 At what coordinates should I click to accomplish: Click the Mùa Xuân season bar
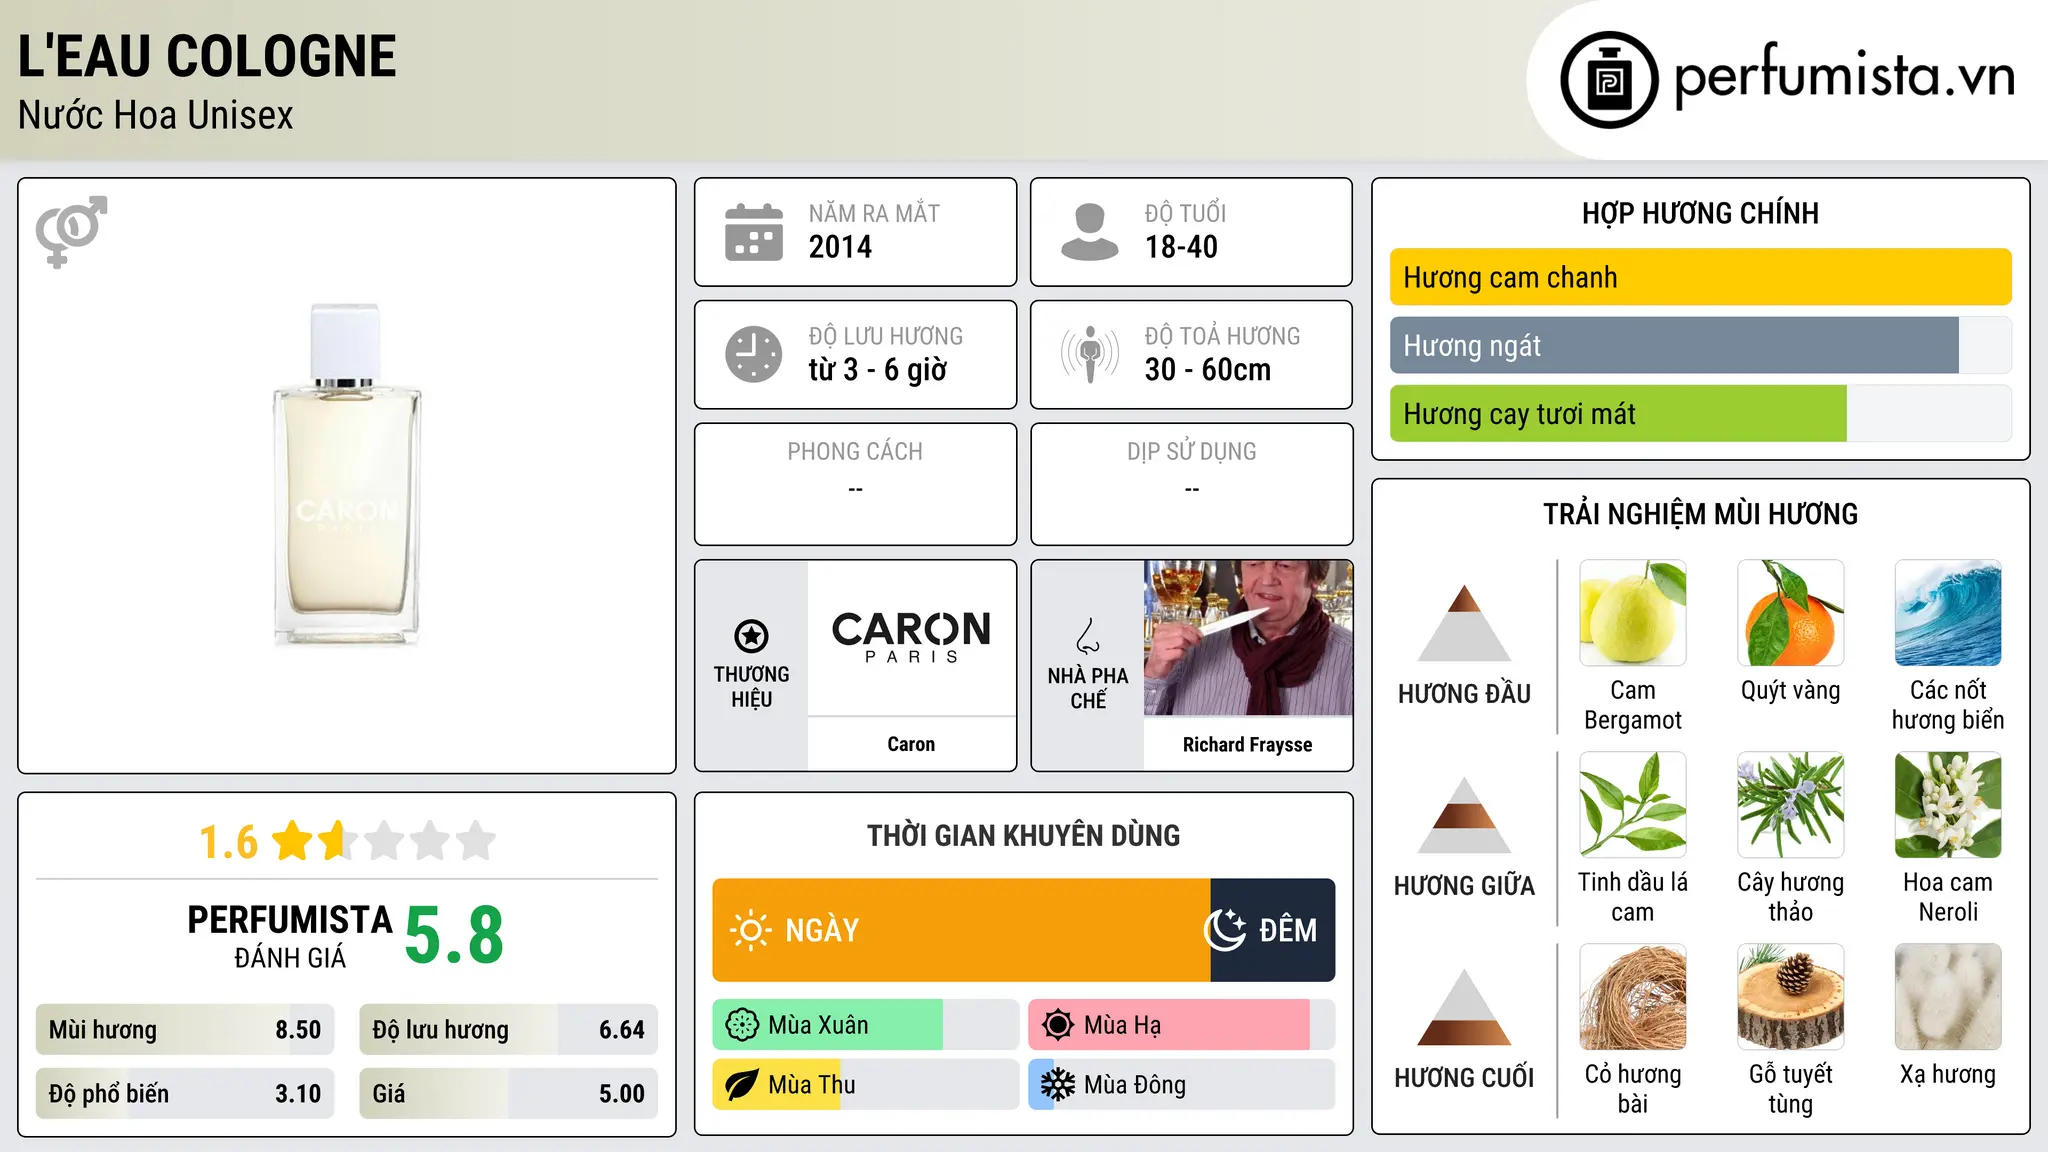tap(866, 1025)
